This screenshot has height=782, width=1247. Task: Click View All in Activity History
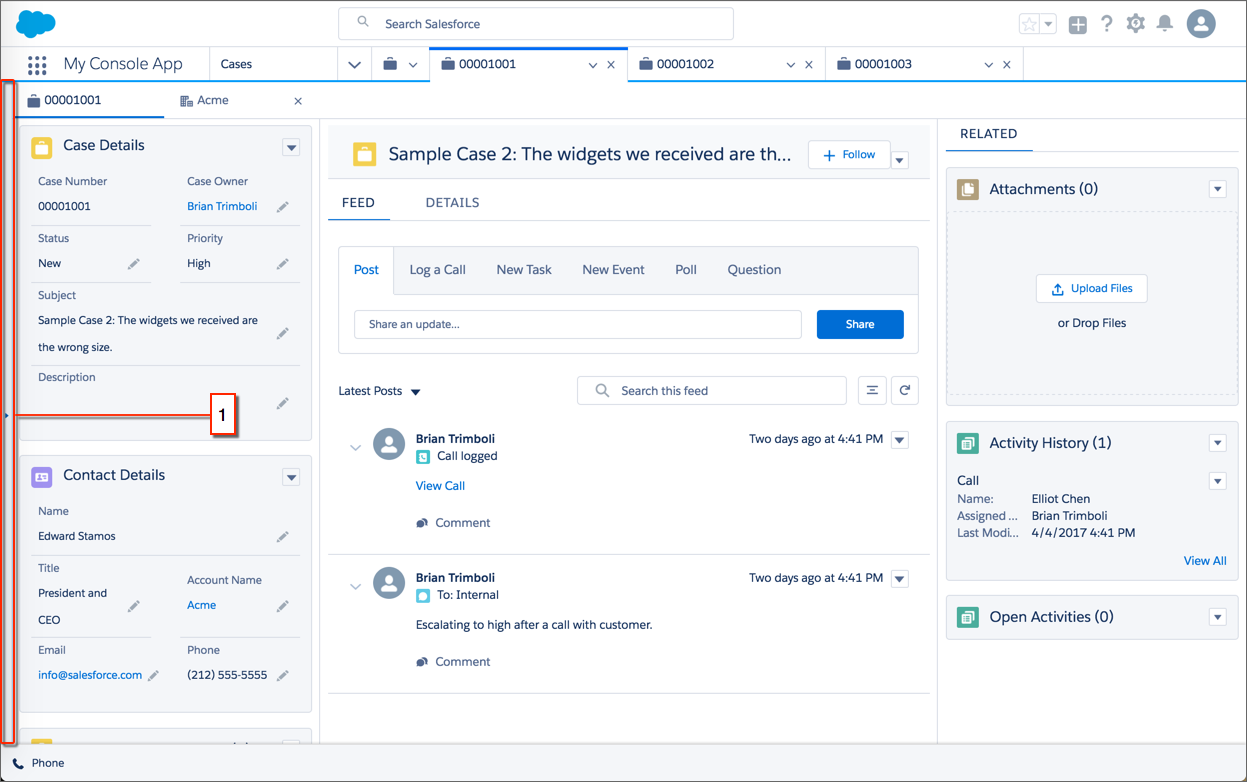tap(1205, 561)
